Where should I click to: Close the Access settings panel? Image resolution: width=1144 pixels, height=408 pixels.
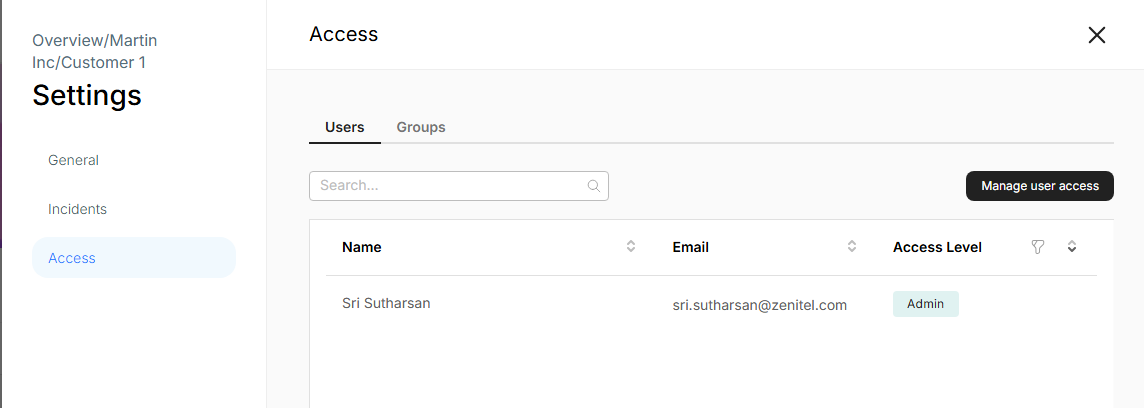click(x=1096, y=35)
